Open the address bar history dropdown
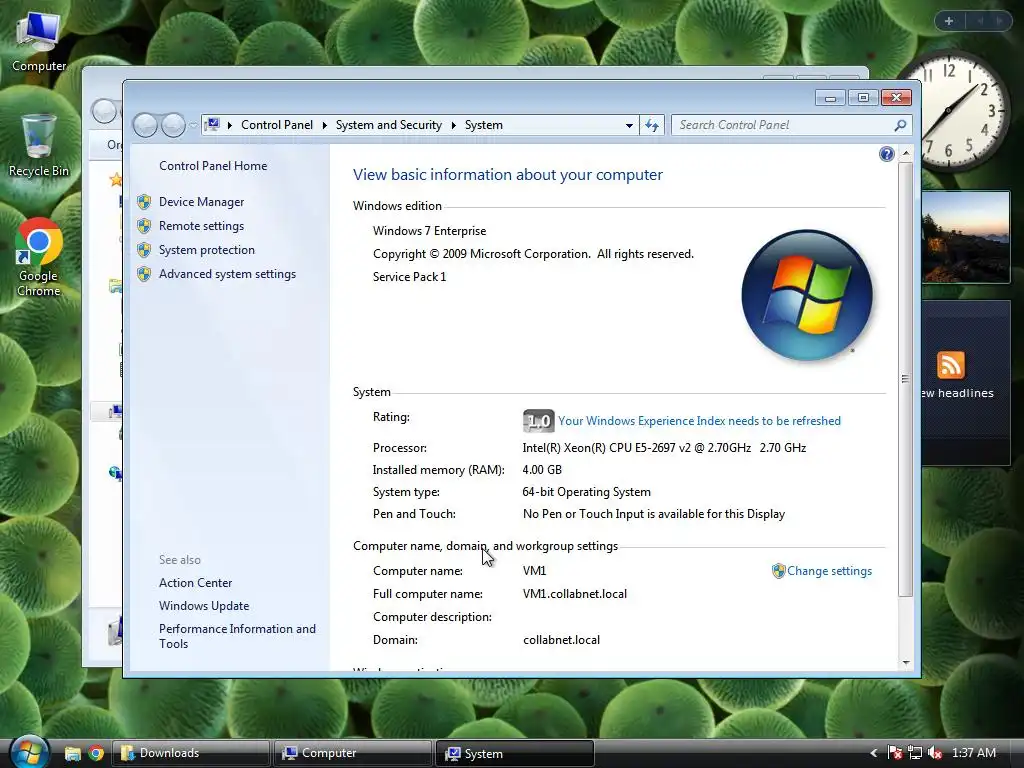The height and width of the screenshot is (768, 1024). [x=629, y=125]
